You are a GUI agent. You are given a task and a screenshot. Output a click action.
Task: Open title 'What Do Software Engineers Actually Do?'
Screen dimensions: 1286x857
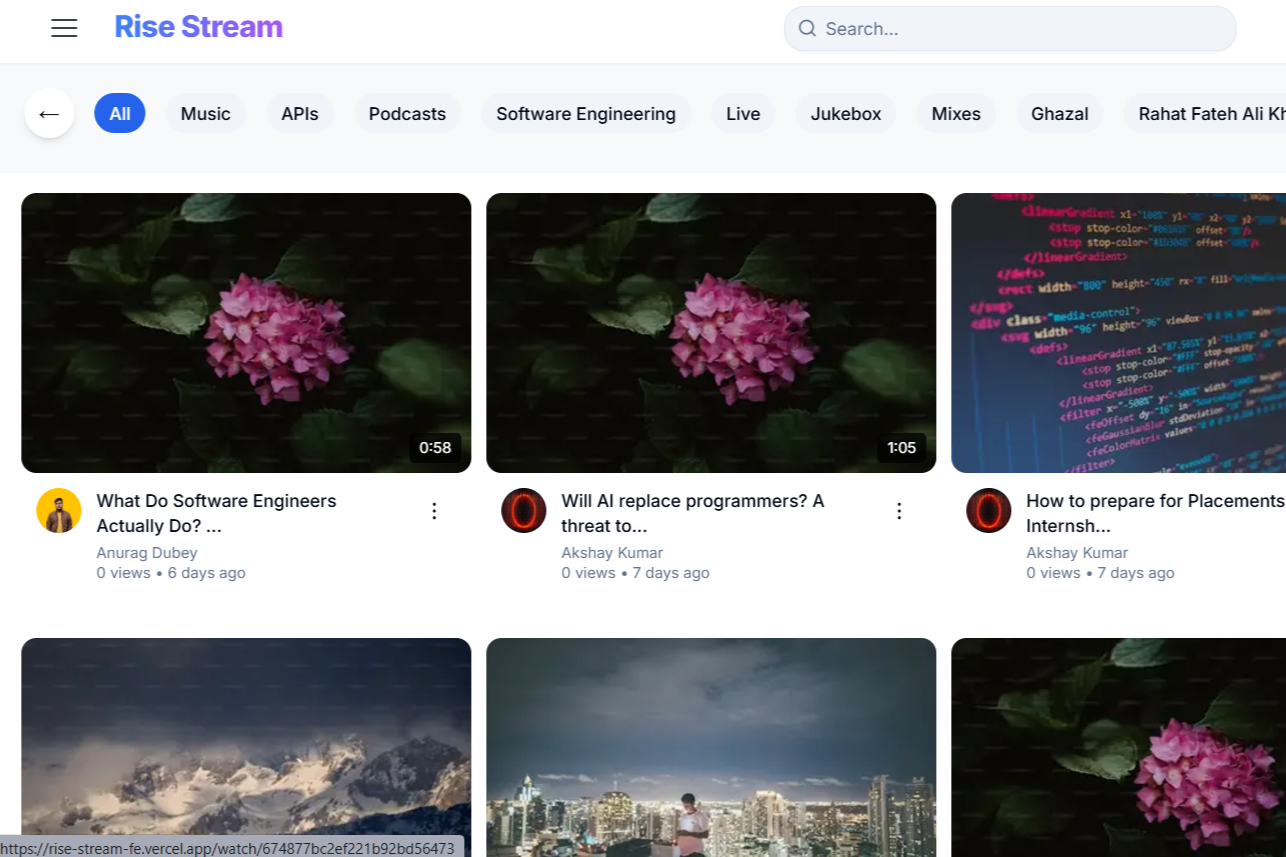click(216, 513)
